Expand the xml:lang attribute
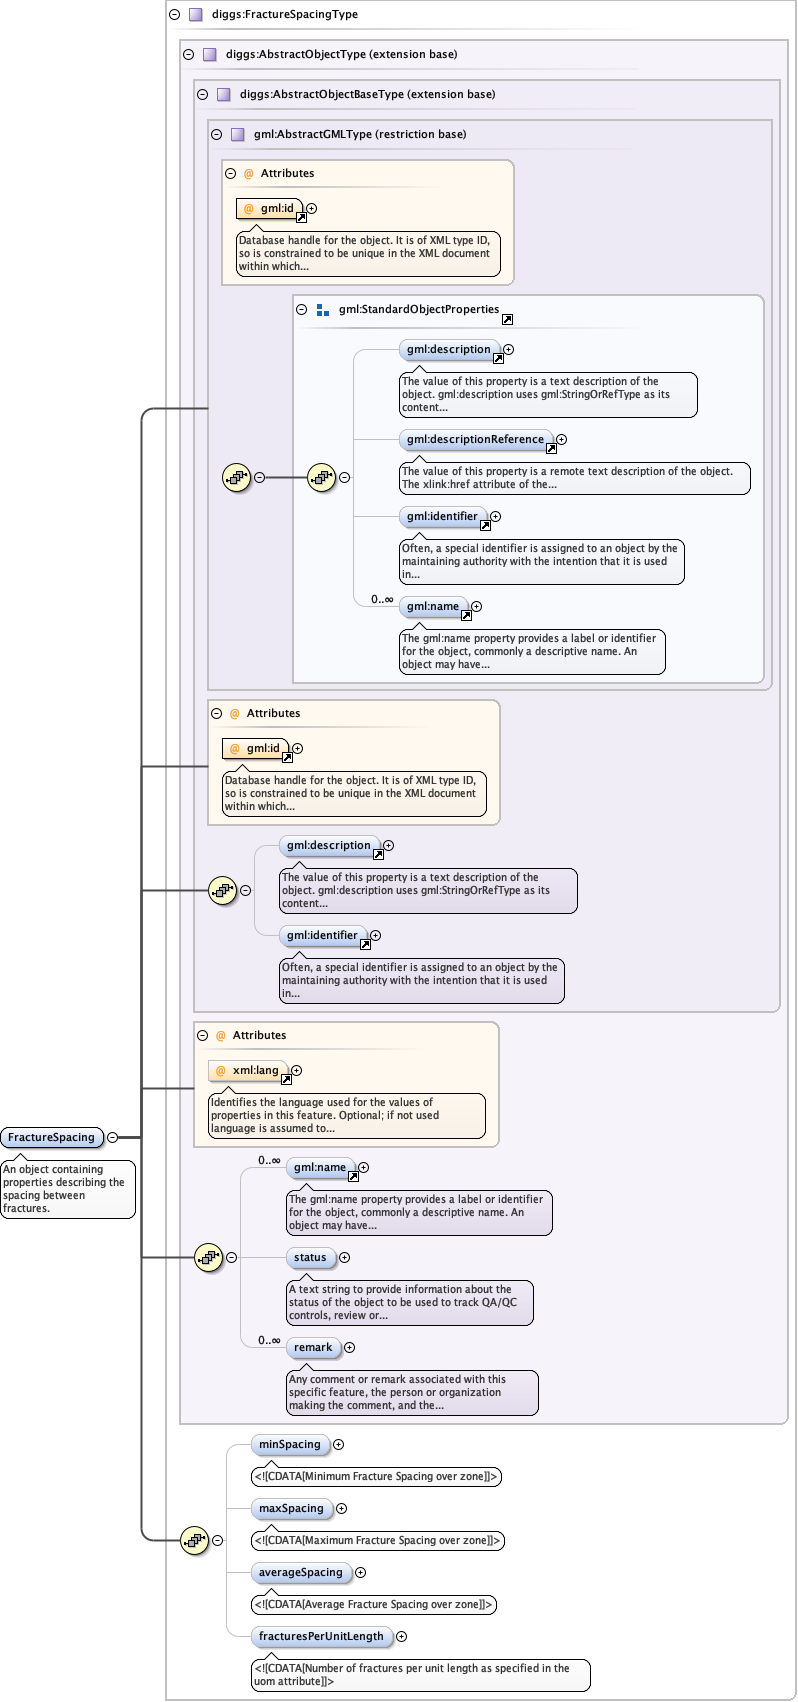Image resolution: width=798 pixels, height=1702 pixels. click(296, 1070)
